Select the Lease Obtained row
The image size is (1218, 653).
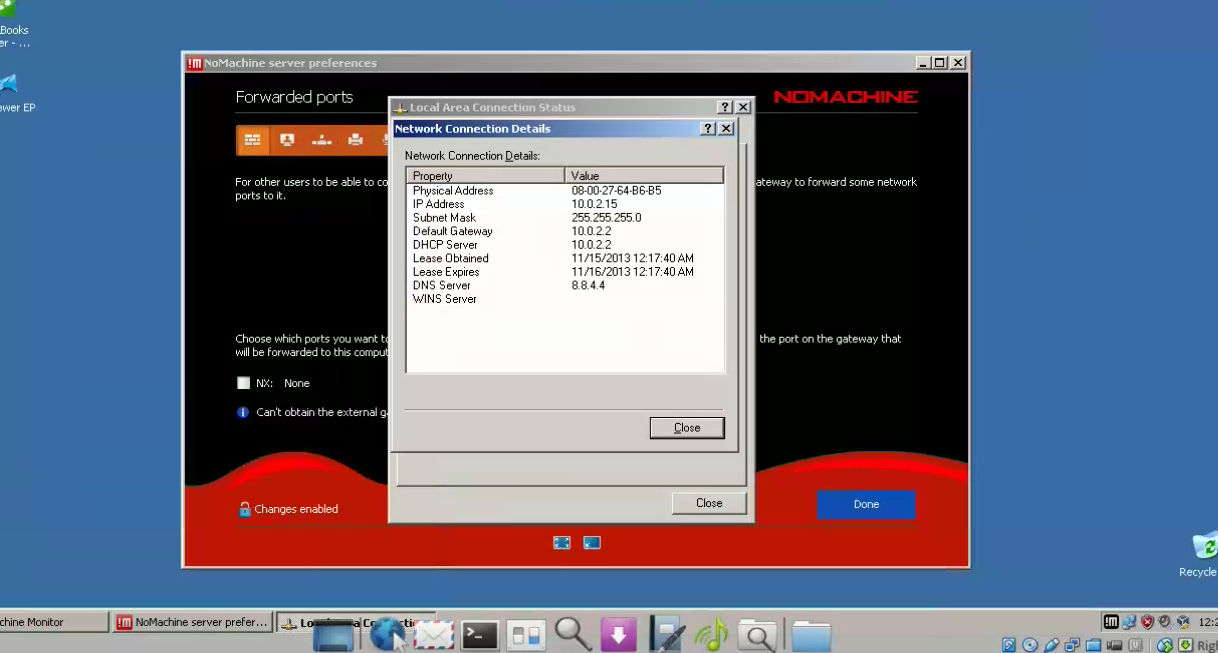pyautogui.click(x=565, y=258)
